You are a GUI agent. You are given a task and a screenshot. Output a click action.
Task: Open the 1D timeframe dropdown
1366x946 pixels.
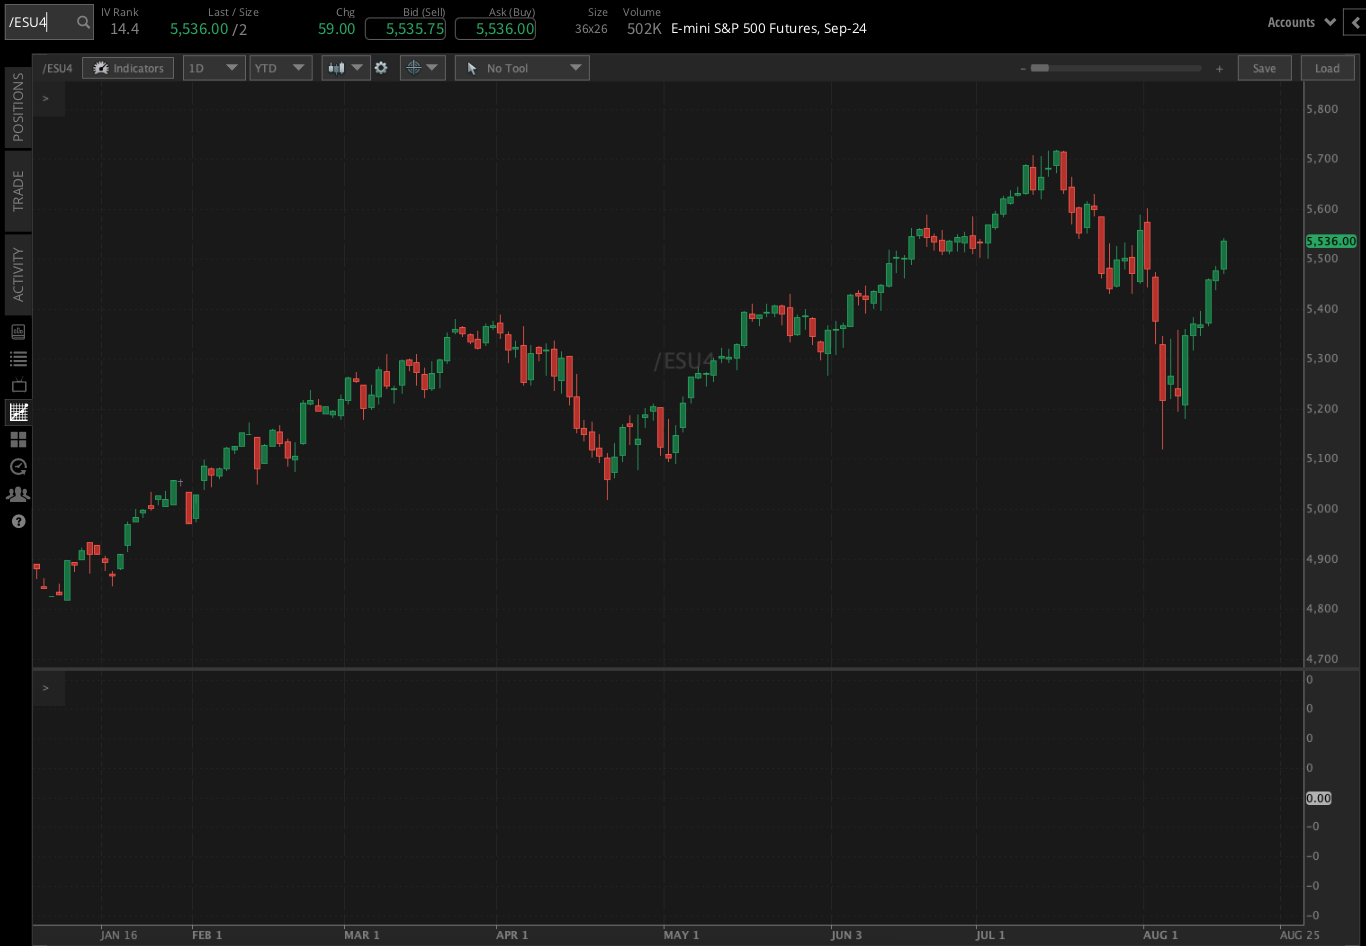coord(213,67)
